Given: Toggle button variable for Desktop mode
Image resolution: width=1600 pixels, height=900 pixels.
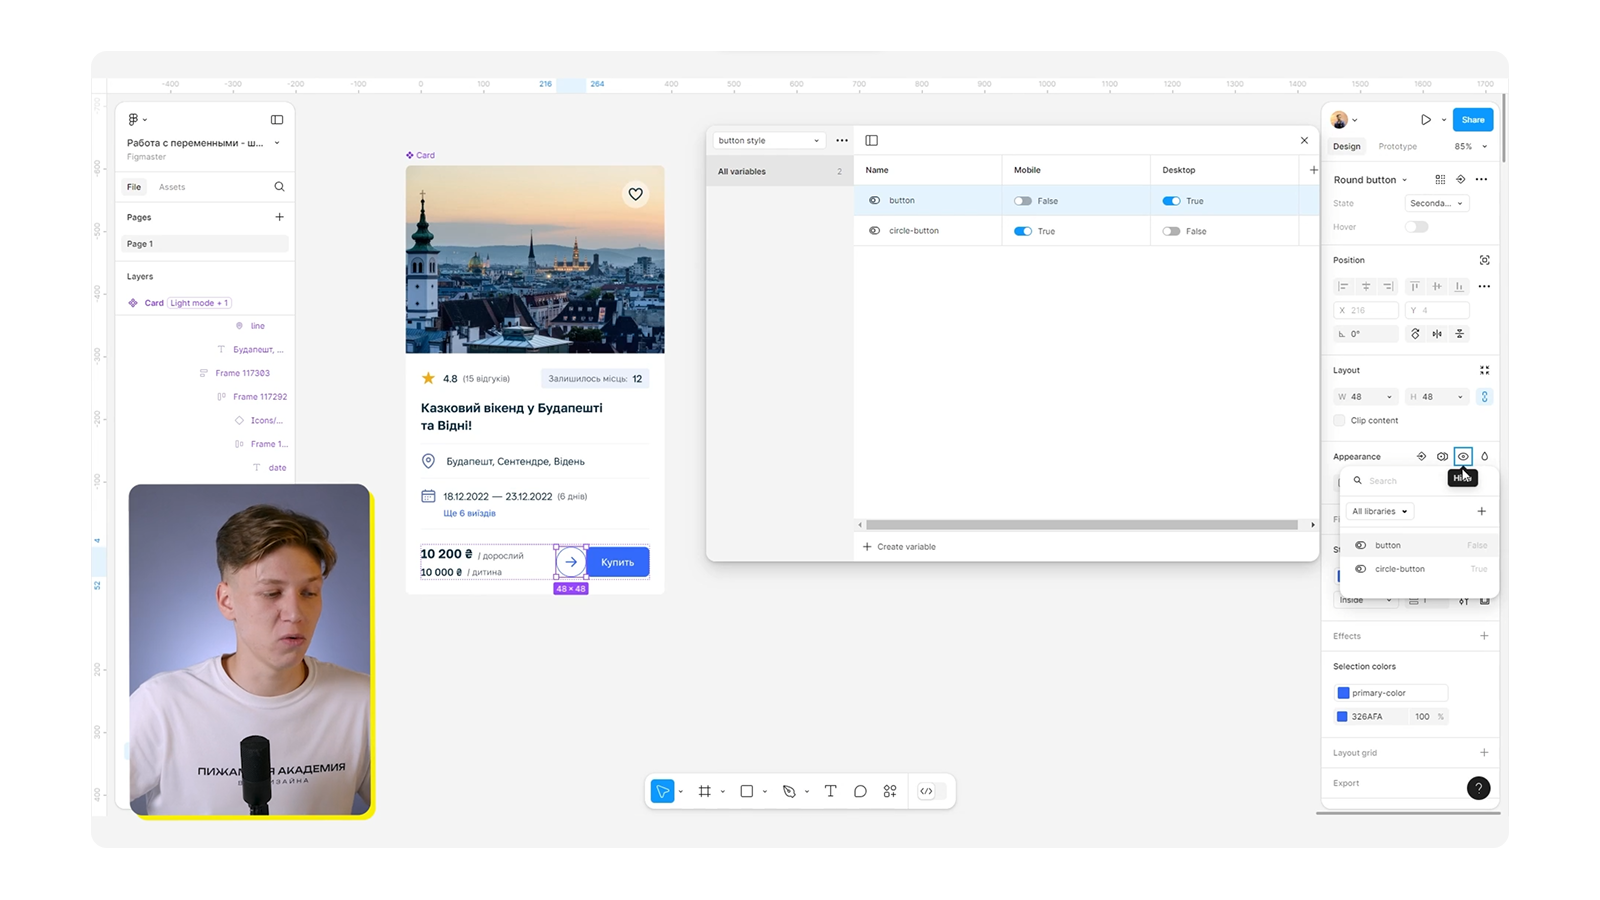Looking at the screenshot, I should pos(1171,201).
